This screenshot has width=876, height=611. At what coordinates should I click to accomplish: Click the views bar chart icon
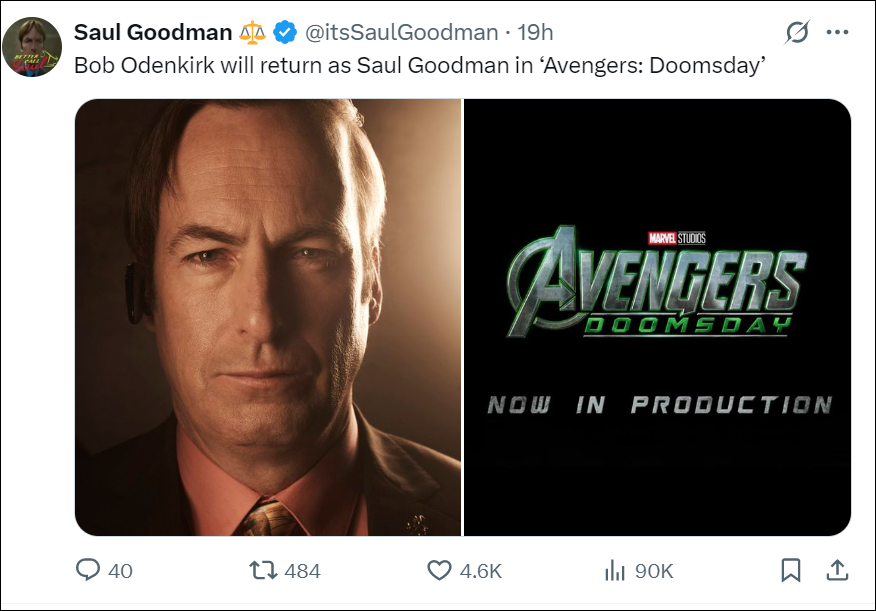click(x=614, y=570)
